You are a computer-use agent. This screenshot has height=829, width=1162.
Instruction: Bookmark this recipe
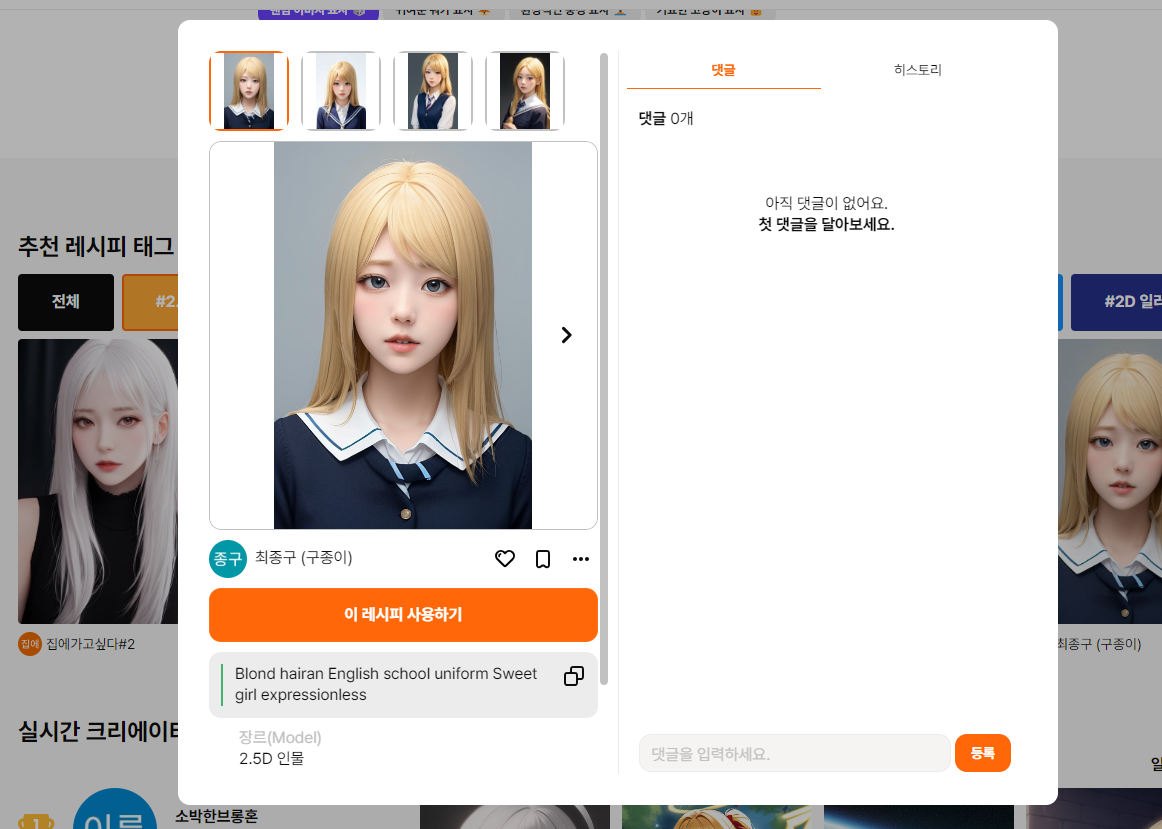[x=542, y=559]
